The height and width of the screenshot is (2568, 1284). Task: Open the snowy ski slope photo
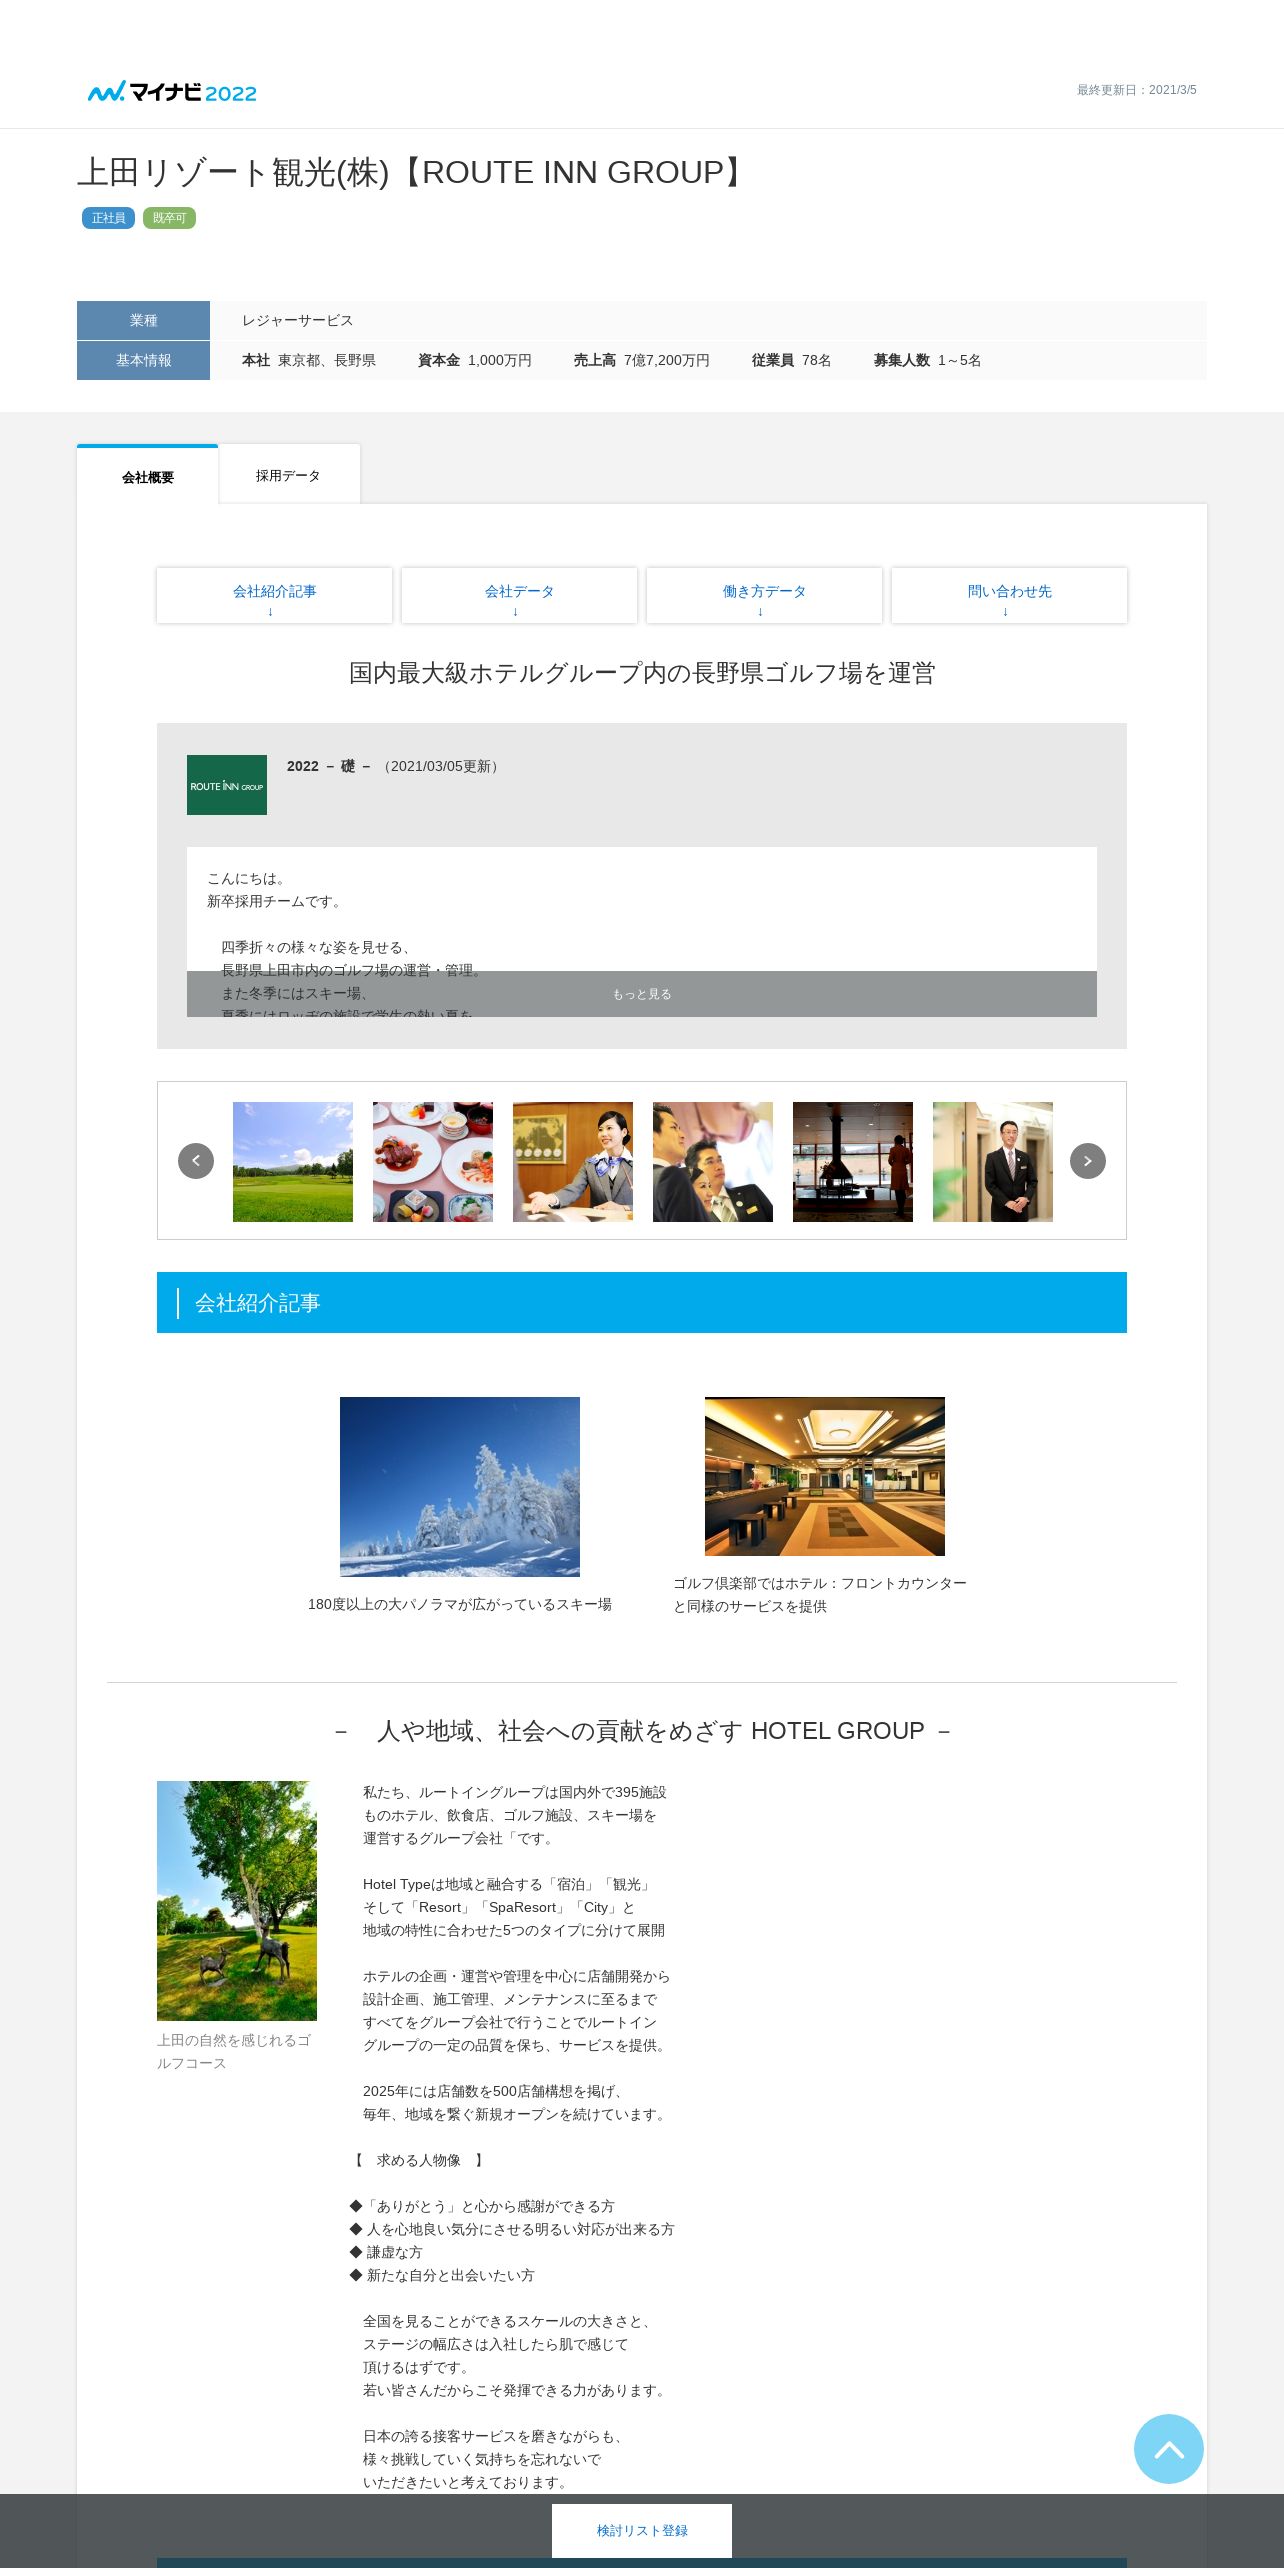pyautogui.click(x=460, y=1487)
